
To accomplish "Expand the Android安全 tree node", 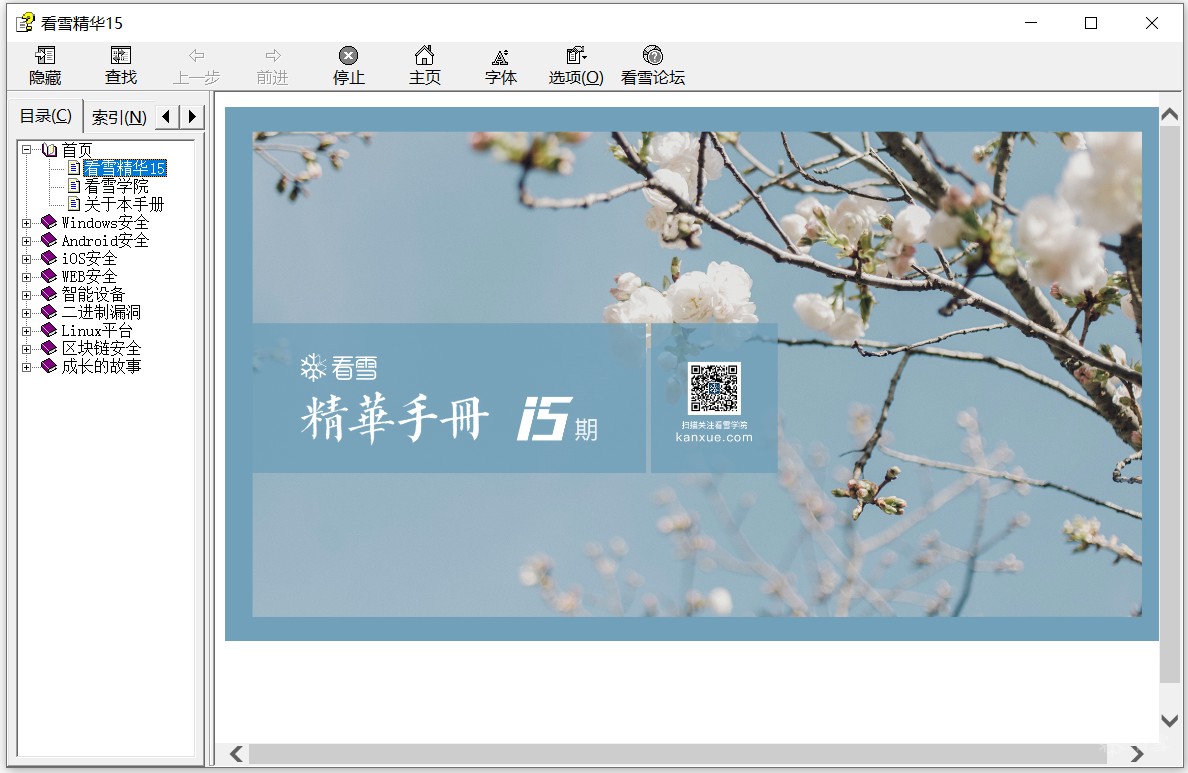I will 27,241.
